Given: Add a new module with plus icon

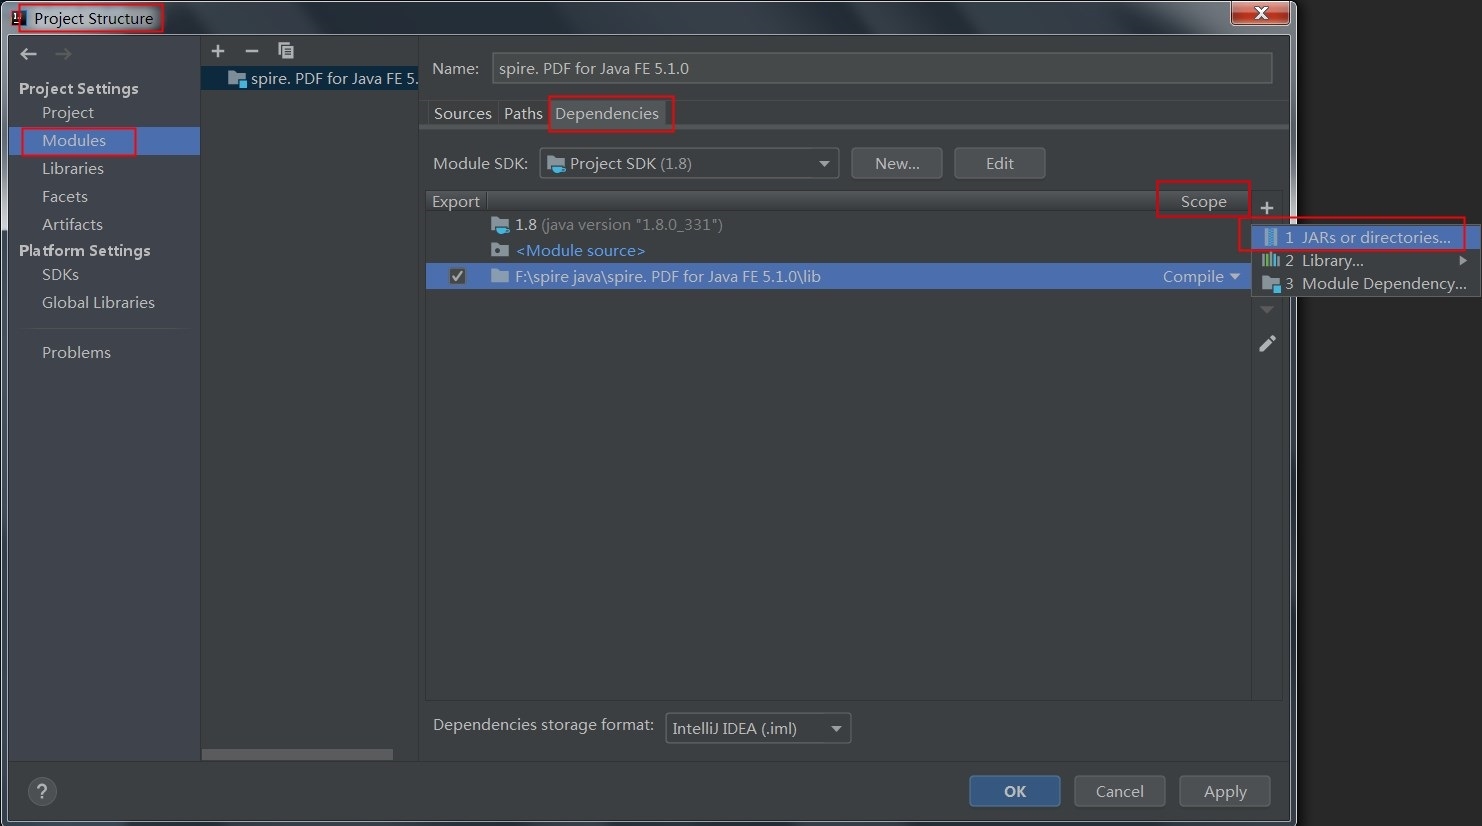Looking at the screenshot, I should 218,51.
